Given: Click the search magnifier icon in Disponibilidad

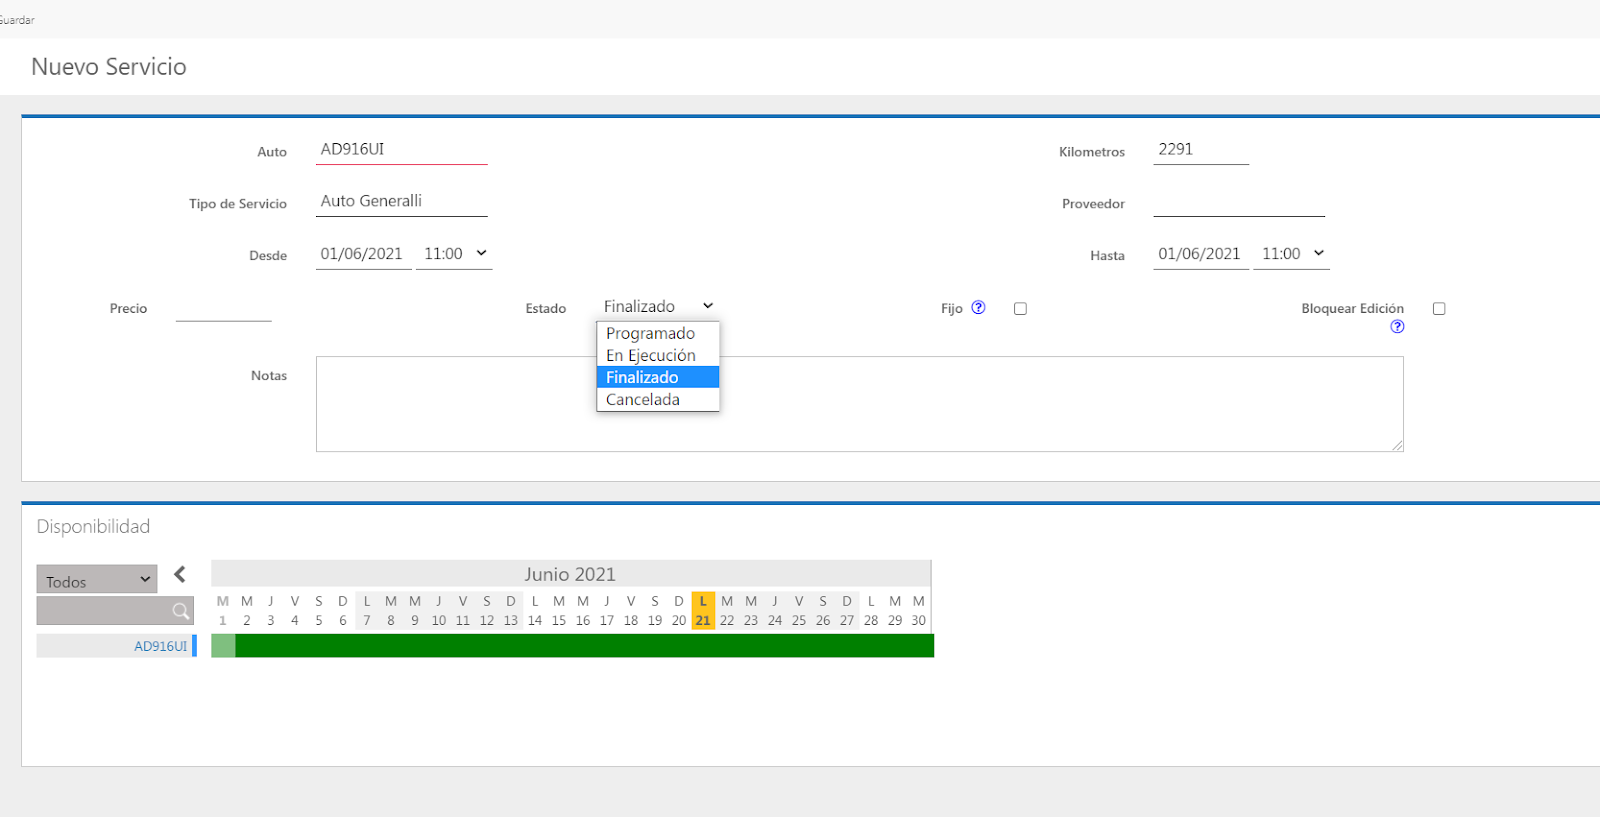Looking at the screenshot, I should 181,611.
